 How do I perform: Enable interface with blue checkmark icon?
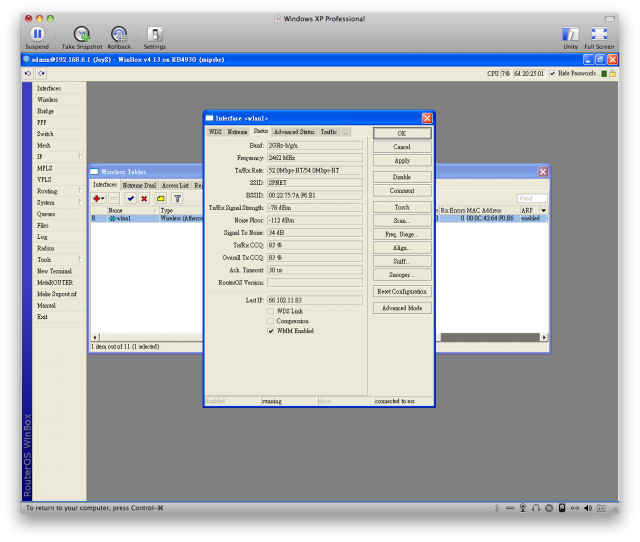(131, 199)
